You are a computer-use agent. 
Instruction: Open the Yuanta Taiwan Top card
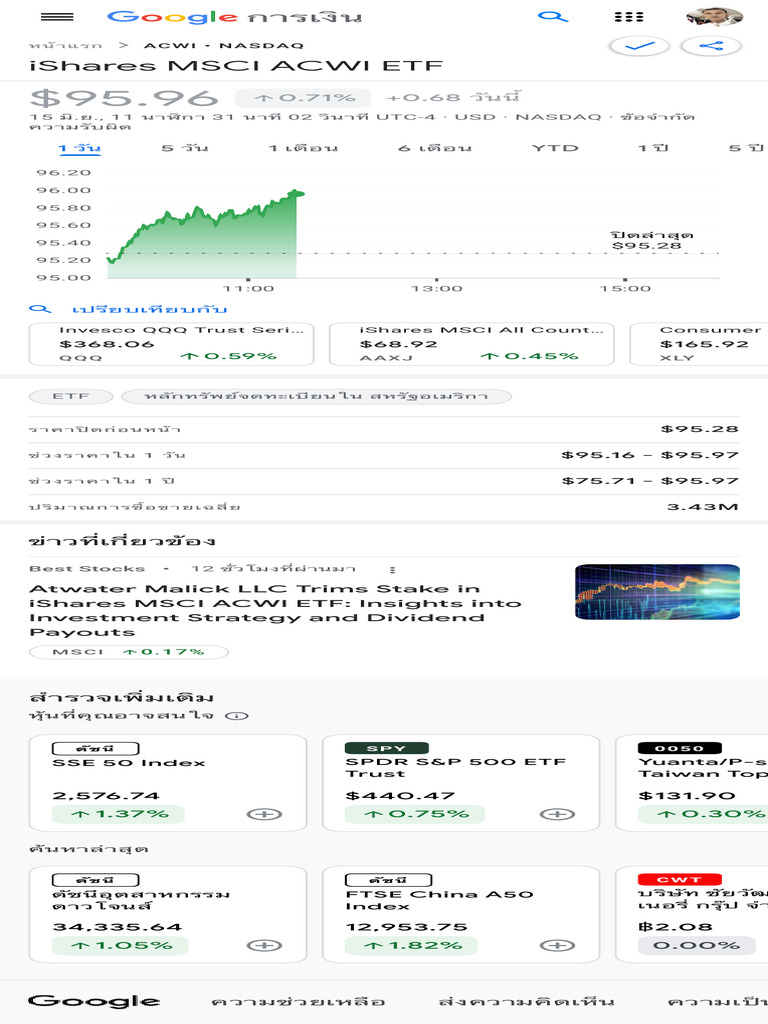[692, 783]
